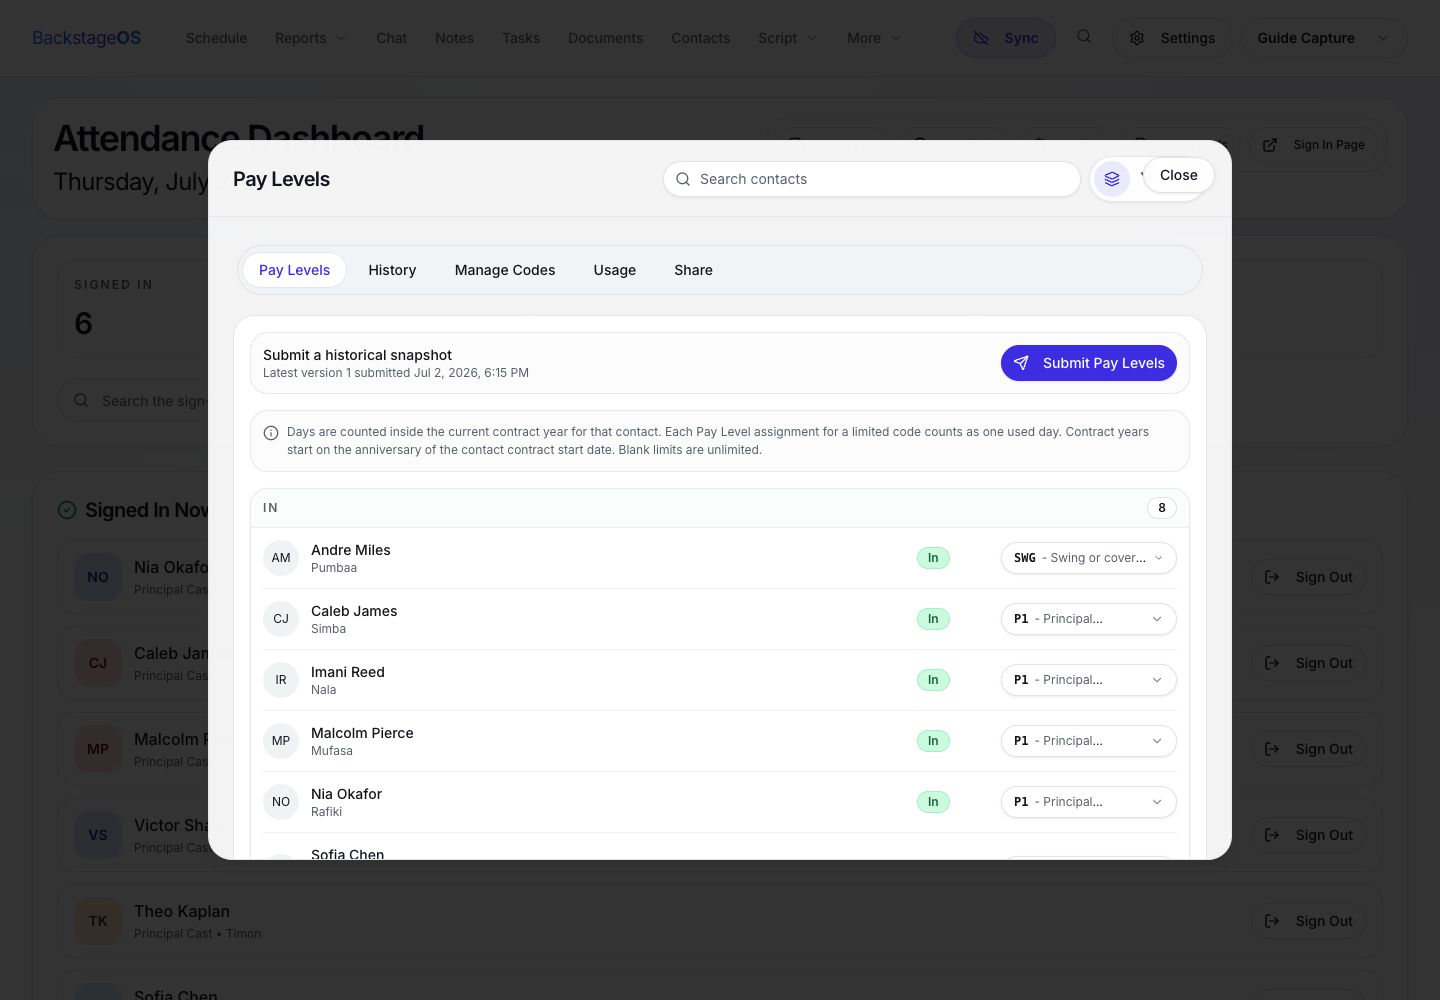Sign out Nia Okafor on dashboard
The width and height of the screenshot is (1440, 1000).
1308,577
